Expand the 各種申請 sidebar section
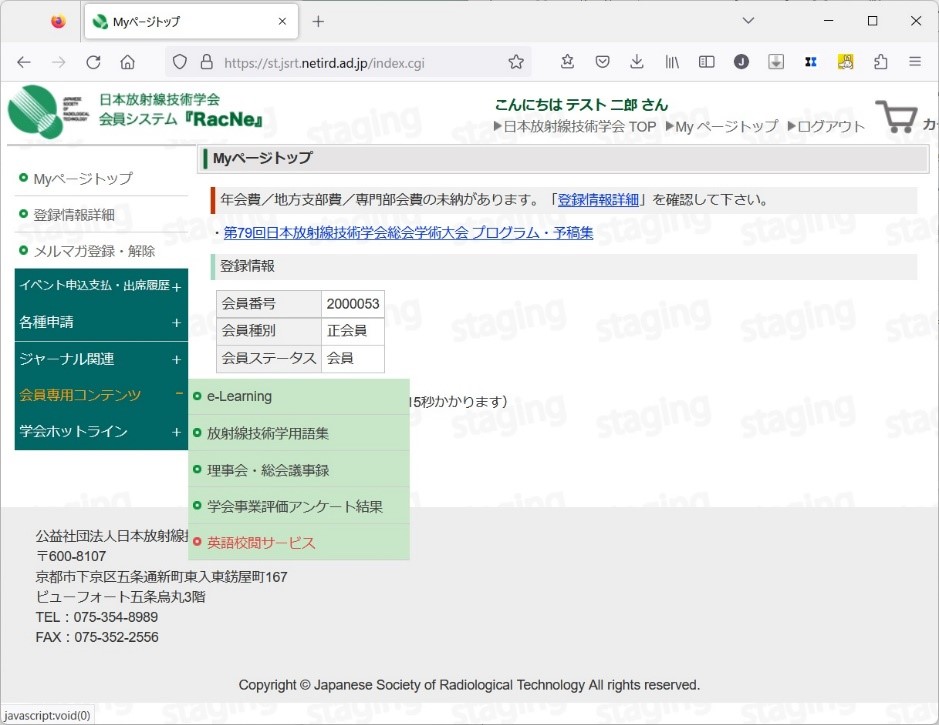Screen dimensions: 939x725 click(100, 323)
